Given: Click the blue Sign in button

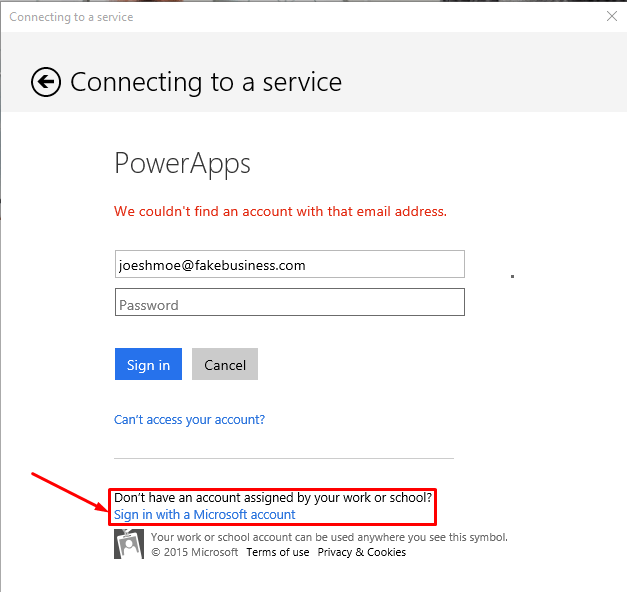Looking at the screenshot, I should coord(148,364).
